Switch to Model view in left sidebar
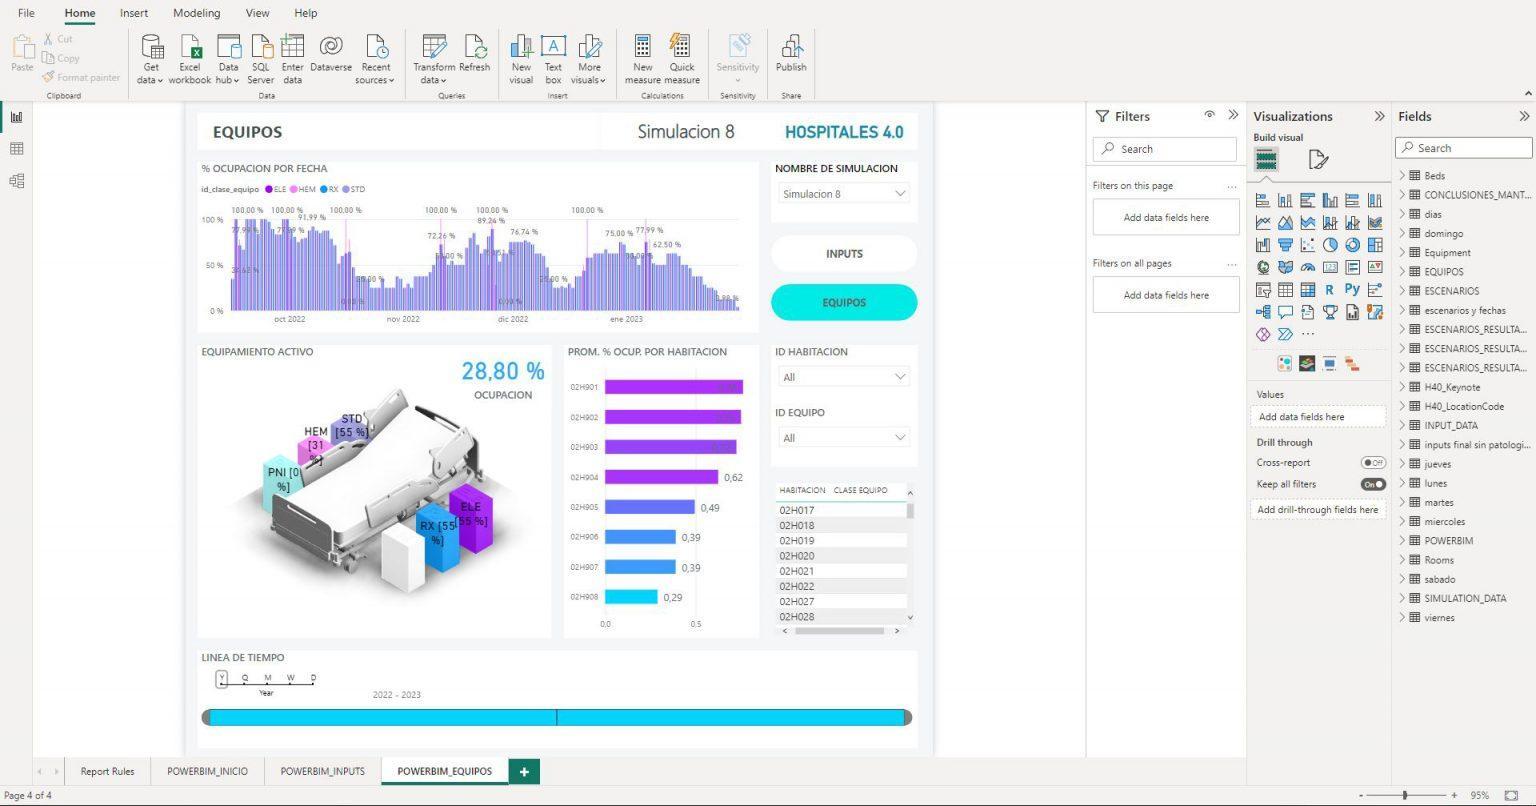 click(x=16, y=180)
